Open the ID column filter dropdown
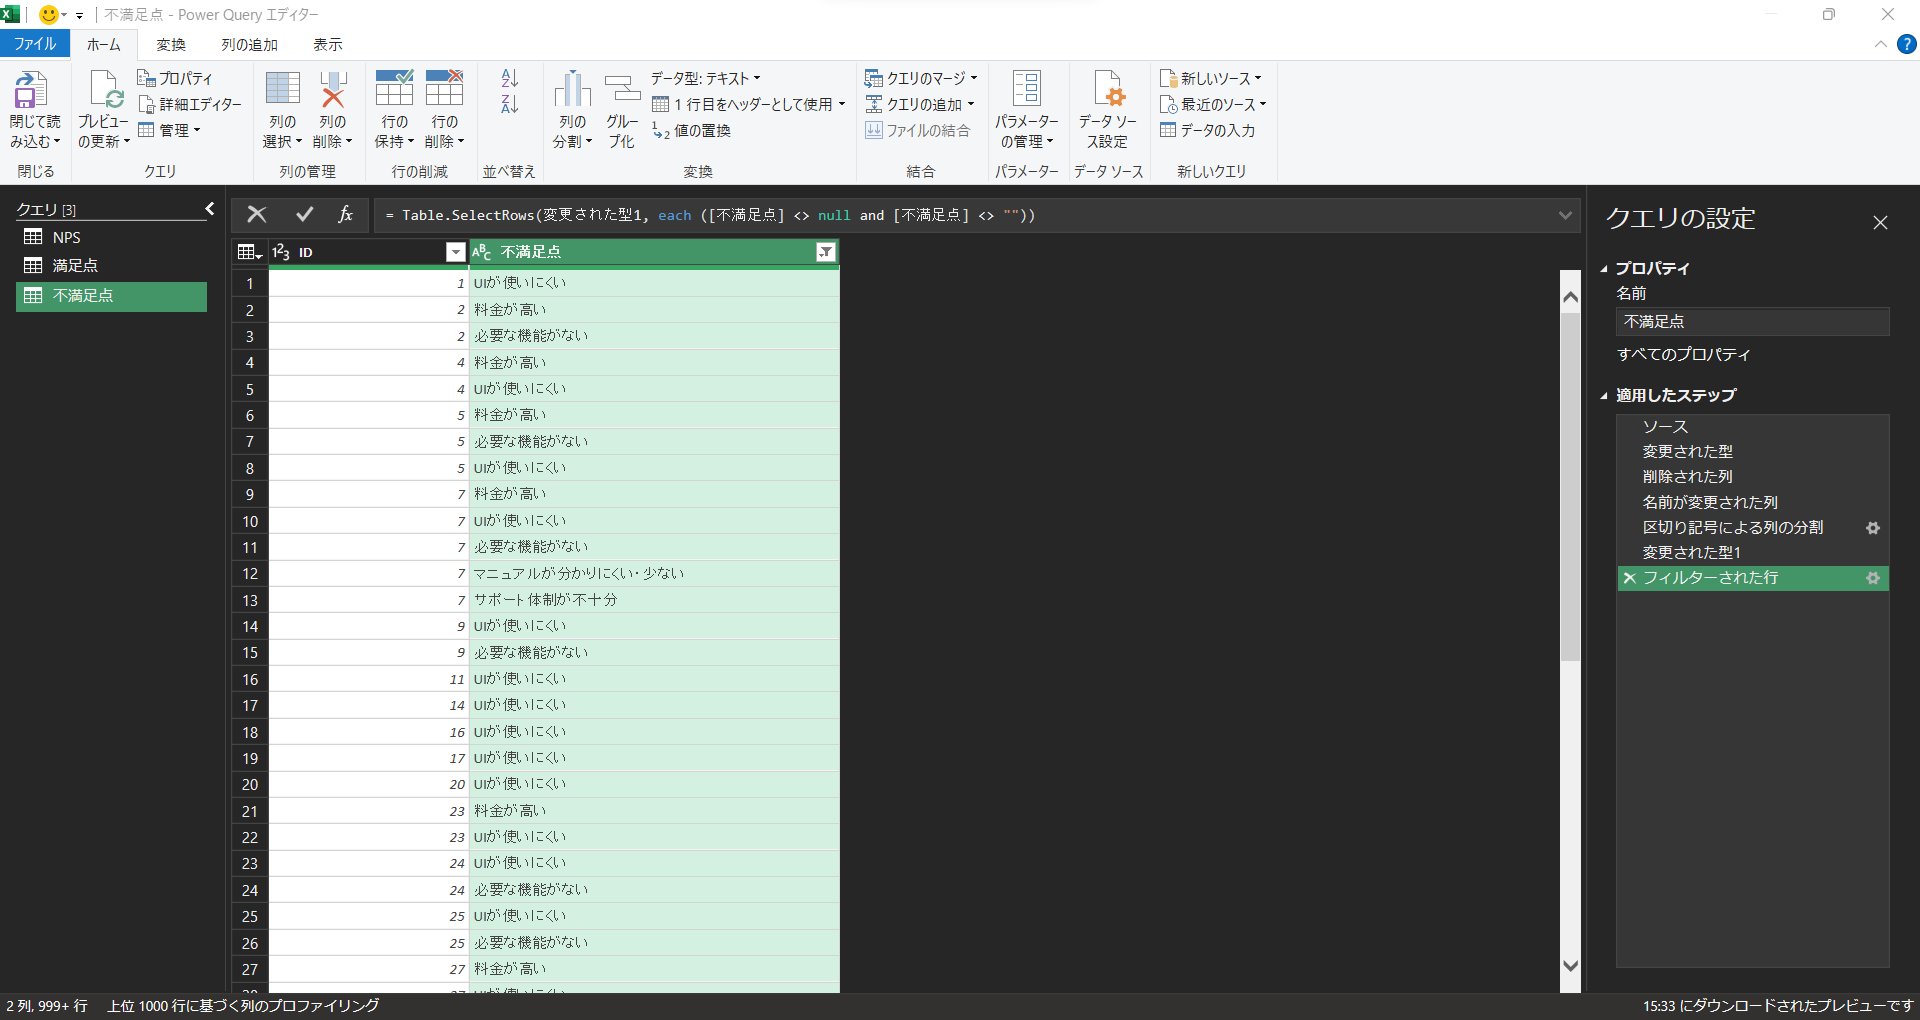 click(x=455, y=252)
